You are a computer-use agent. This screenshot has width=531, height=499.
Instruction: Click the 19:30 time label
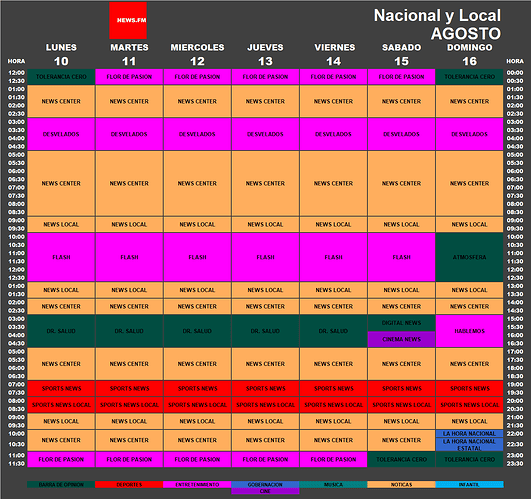tap(515, 393)
